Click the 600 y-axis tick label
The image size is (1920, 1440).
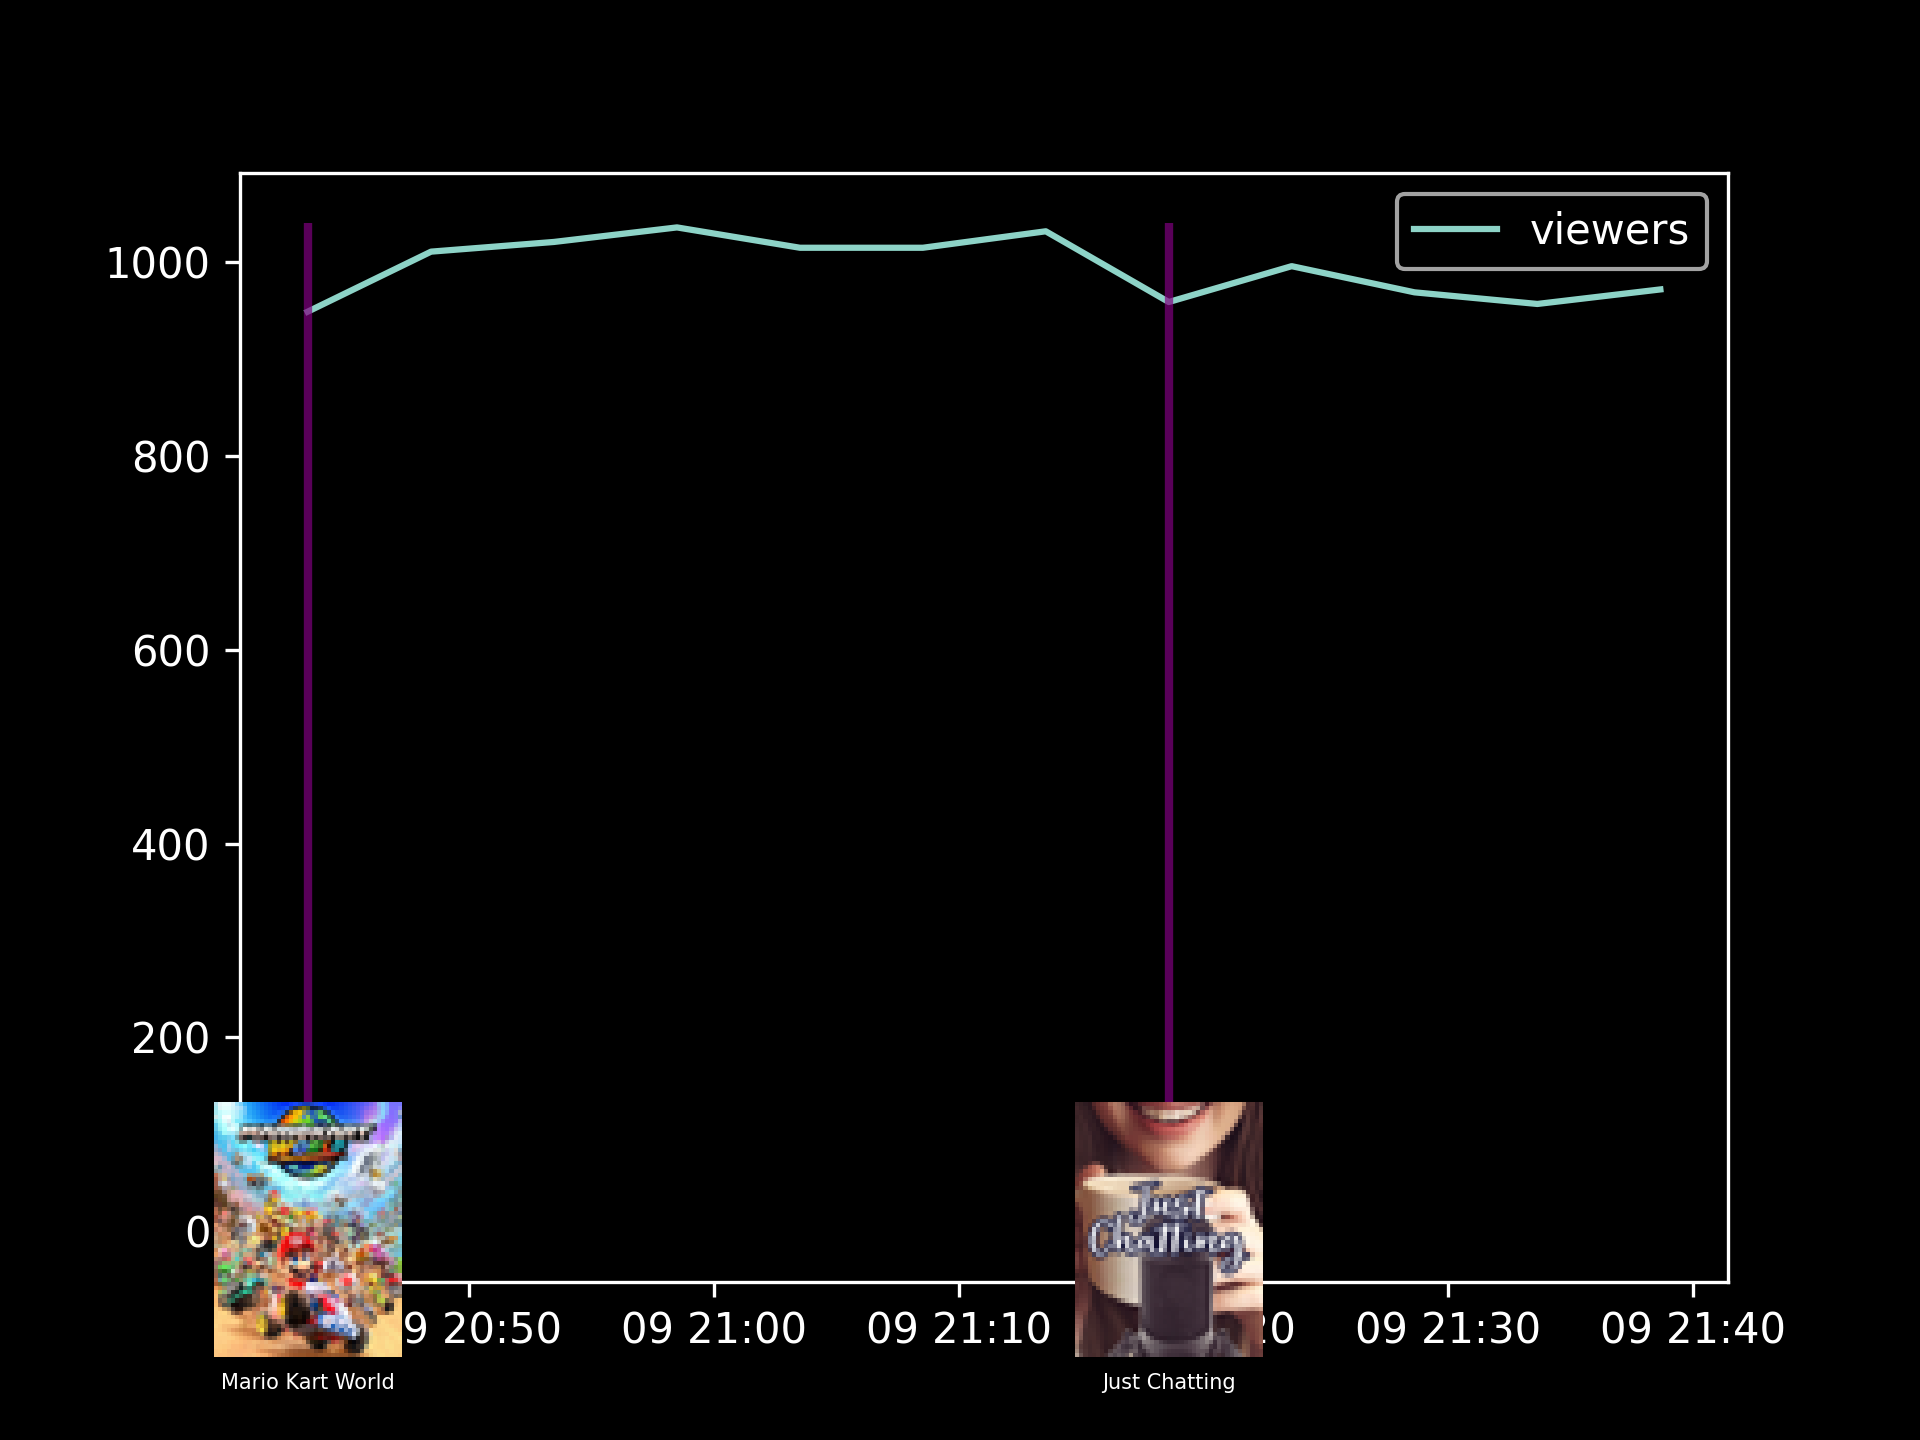(x=170, y=652)
